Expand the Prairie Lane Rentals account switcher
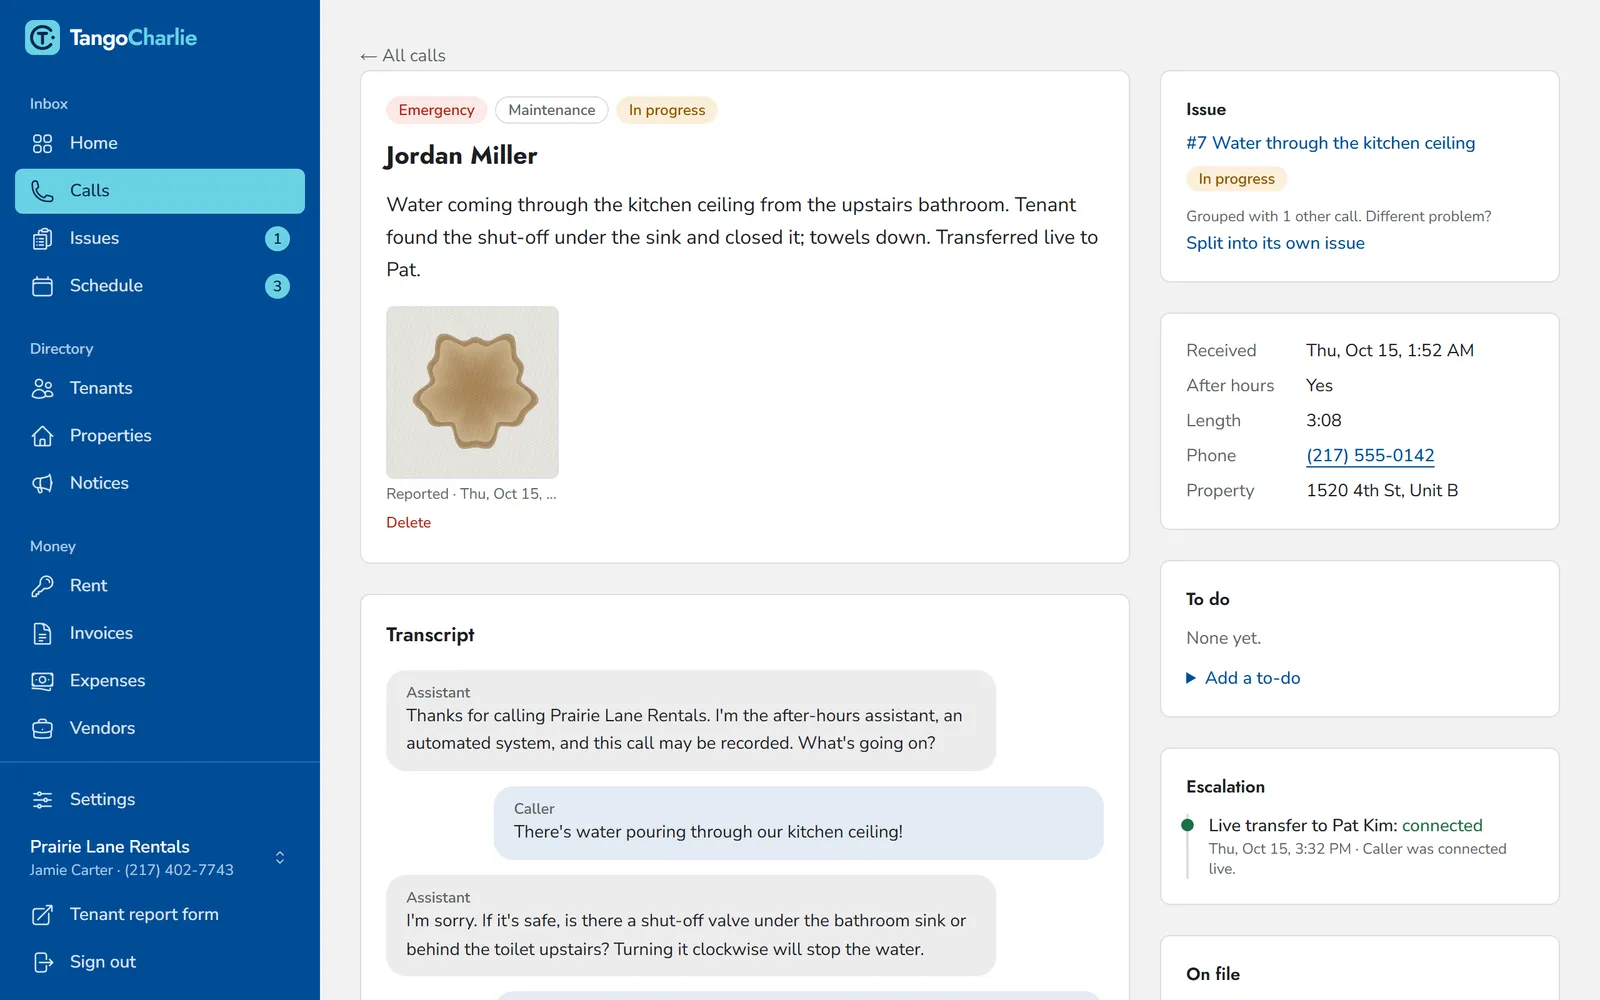Image resolution: width=1600 pixels, height=1000 pixels. [x=280, y=858]
